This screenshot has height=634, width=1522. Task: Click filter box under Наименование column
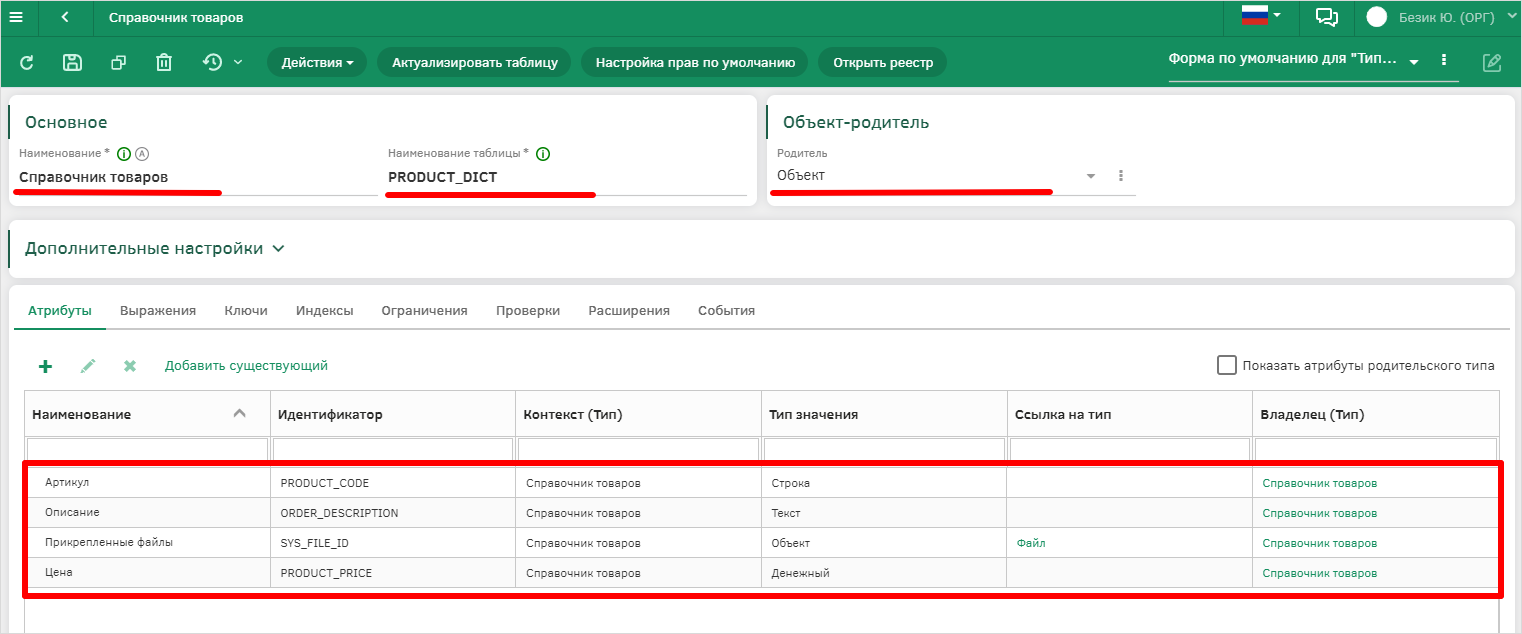[x=147, y=449]
